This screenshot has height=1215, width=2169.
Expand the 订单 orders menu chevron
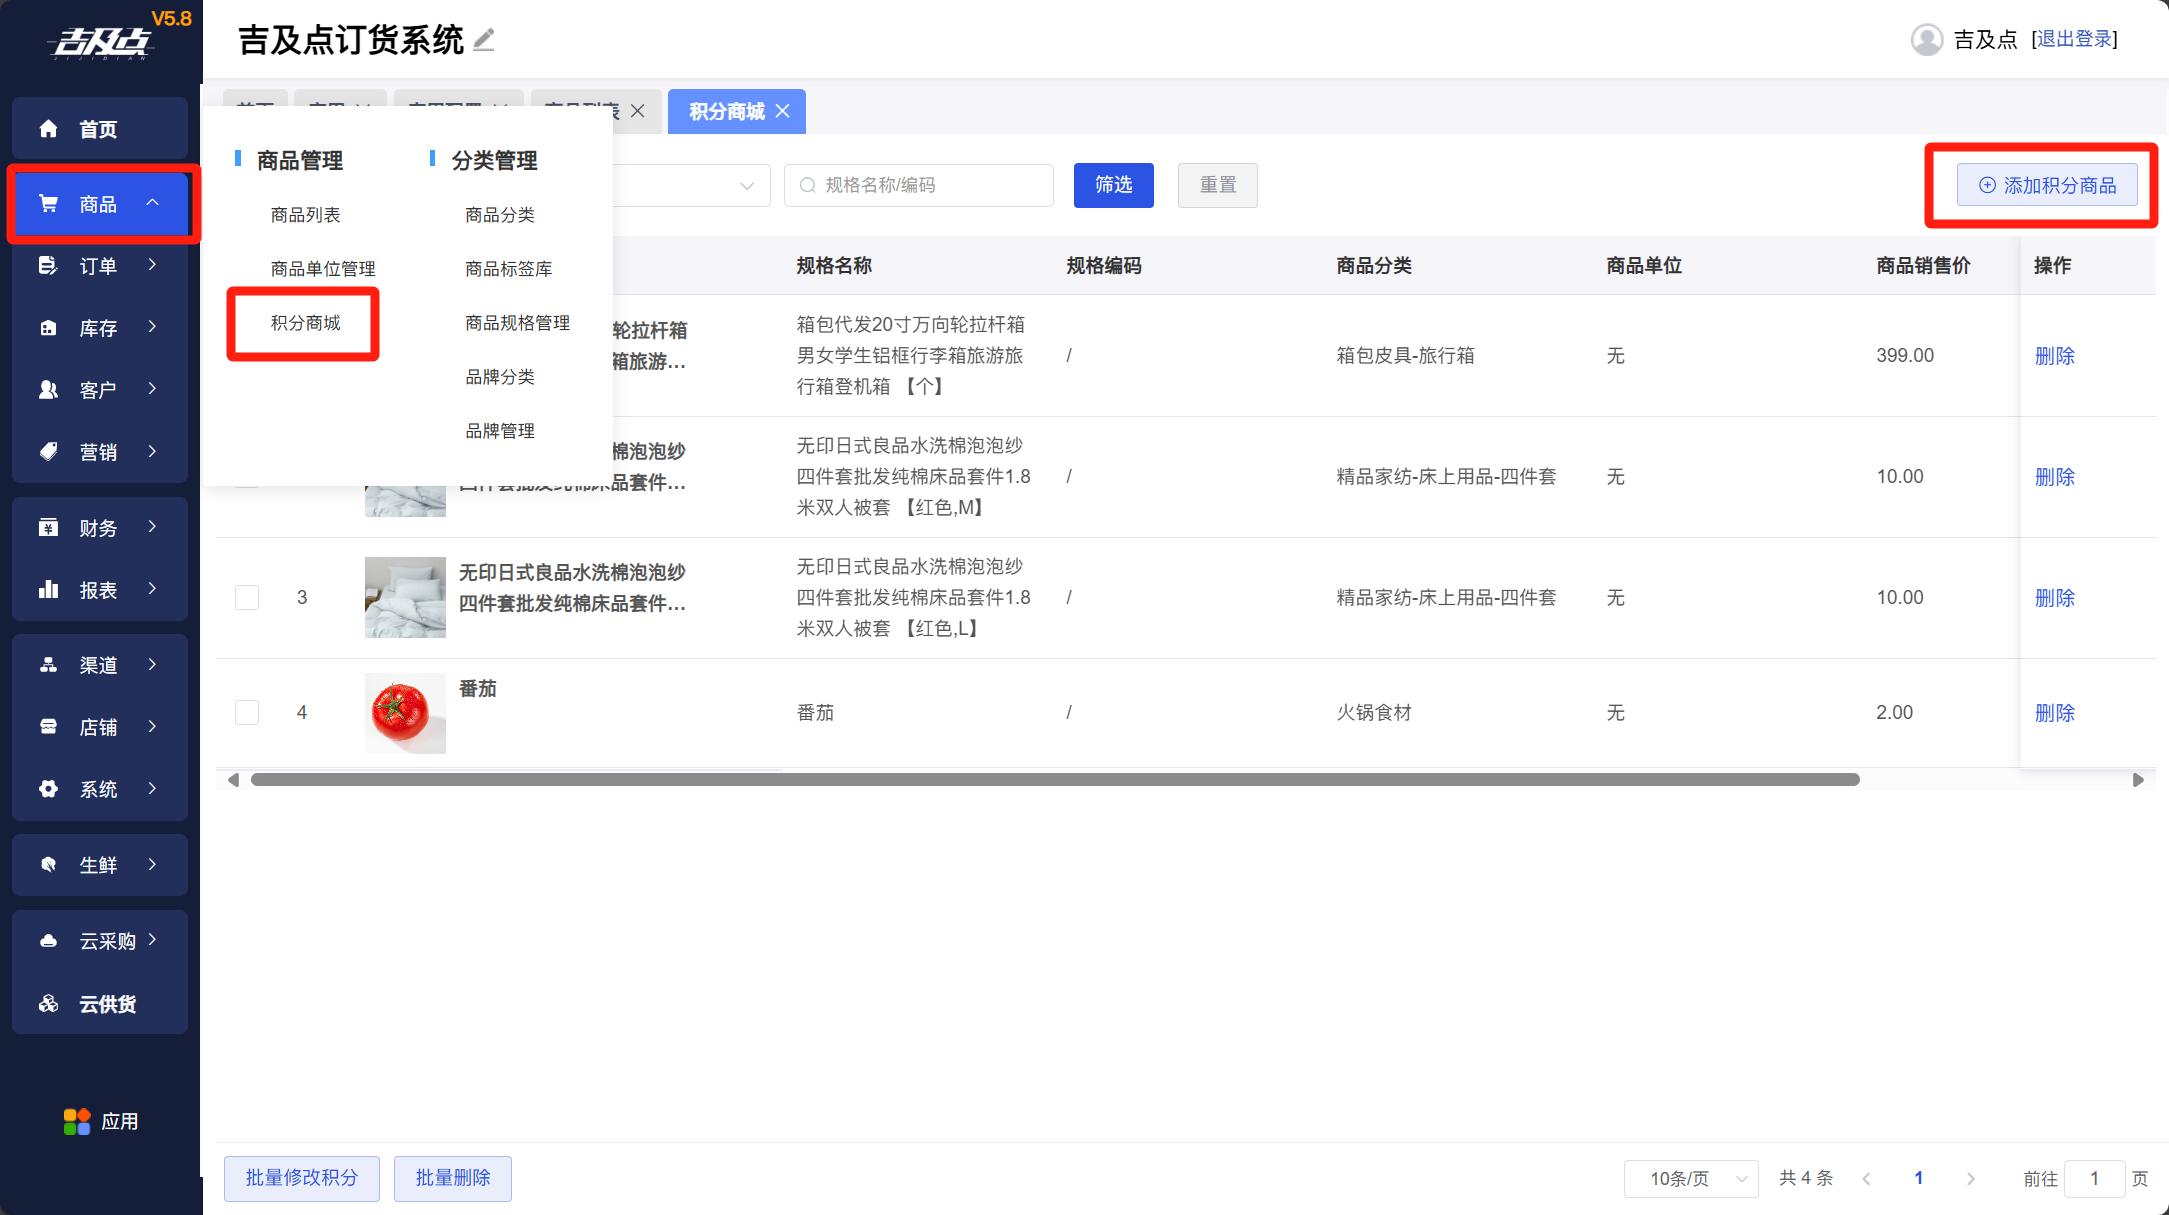point(152,265)
